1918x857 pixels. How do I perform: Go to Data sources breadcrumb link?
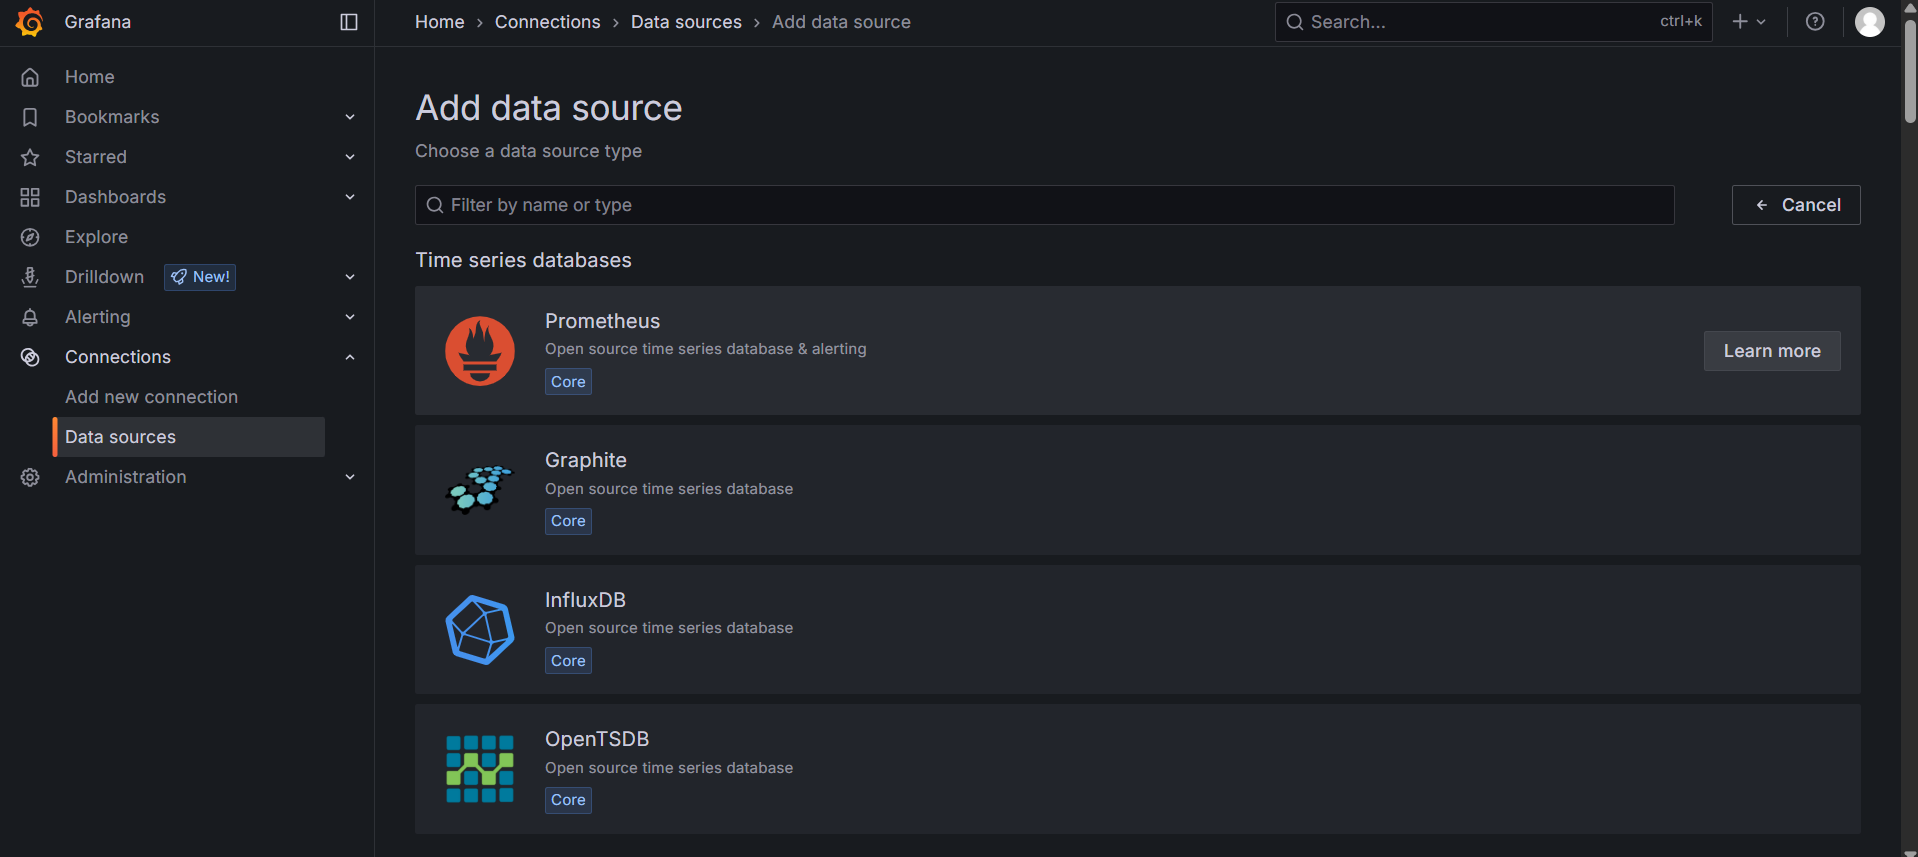[686, 22]
